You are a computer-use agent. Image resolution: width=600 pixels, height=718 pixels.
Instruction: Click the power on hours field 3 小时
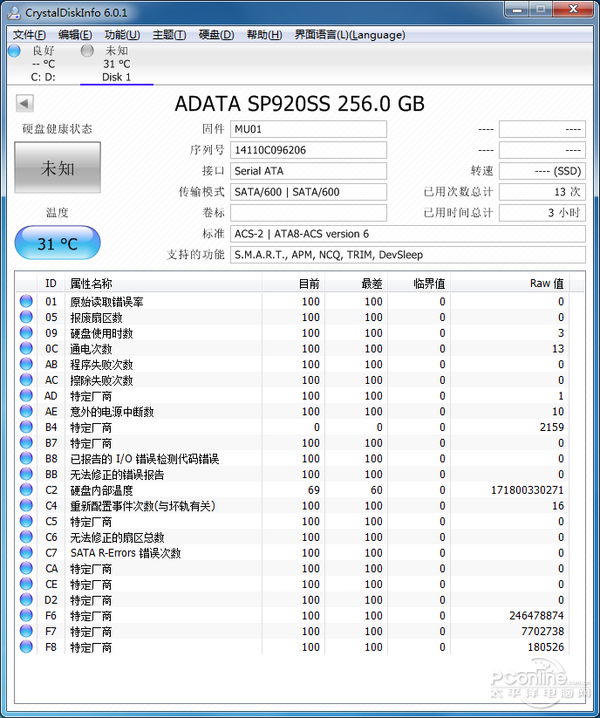(542, 213)
